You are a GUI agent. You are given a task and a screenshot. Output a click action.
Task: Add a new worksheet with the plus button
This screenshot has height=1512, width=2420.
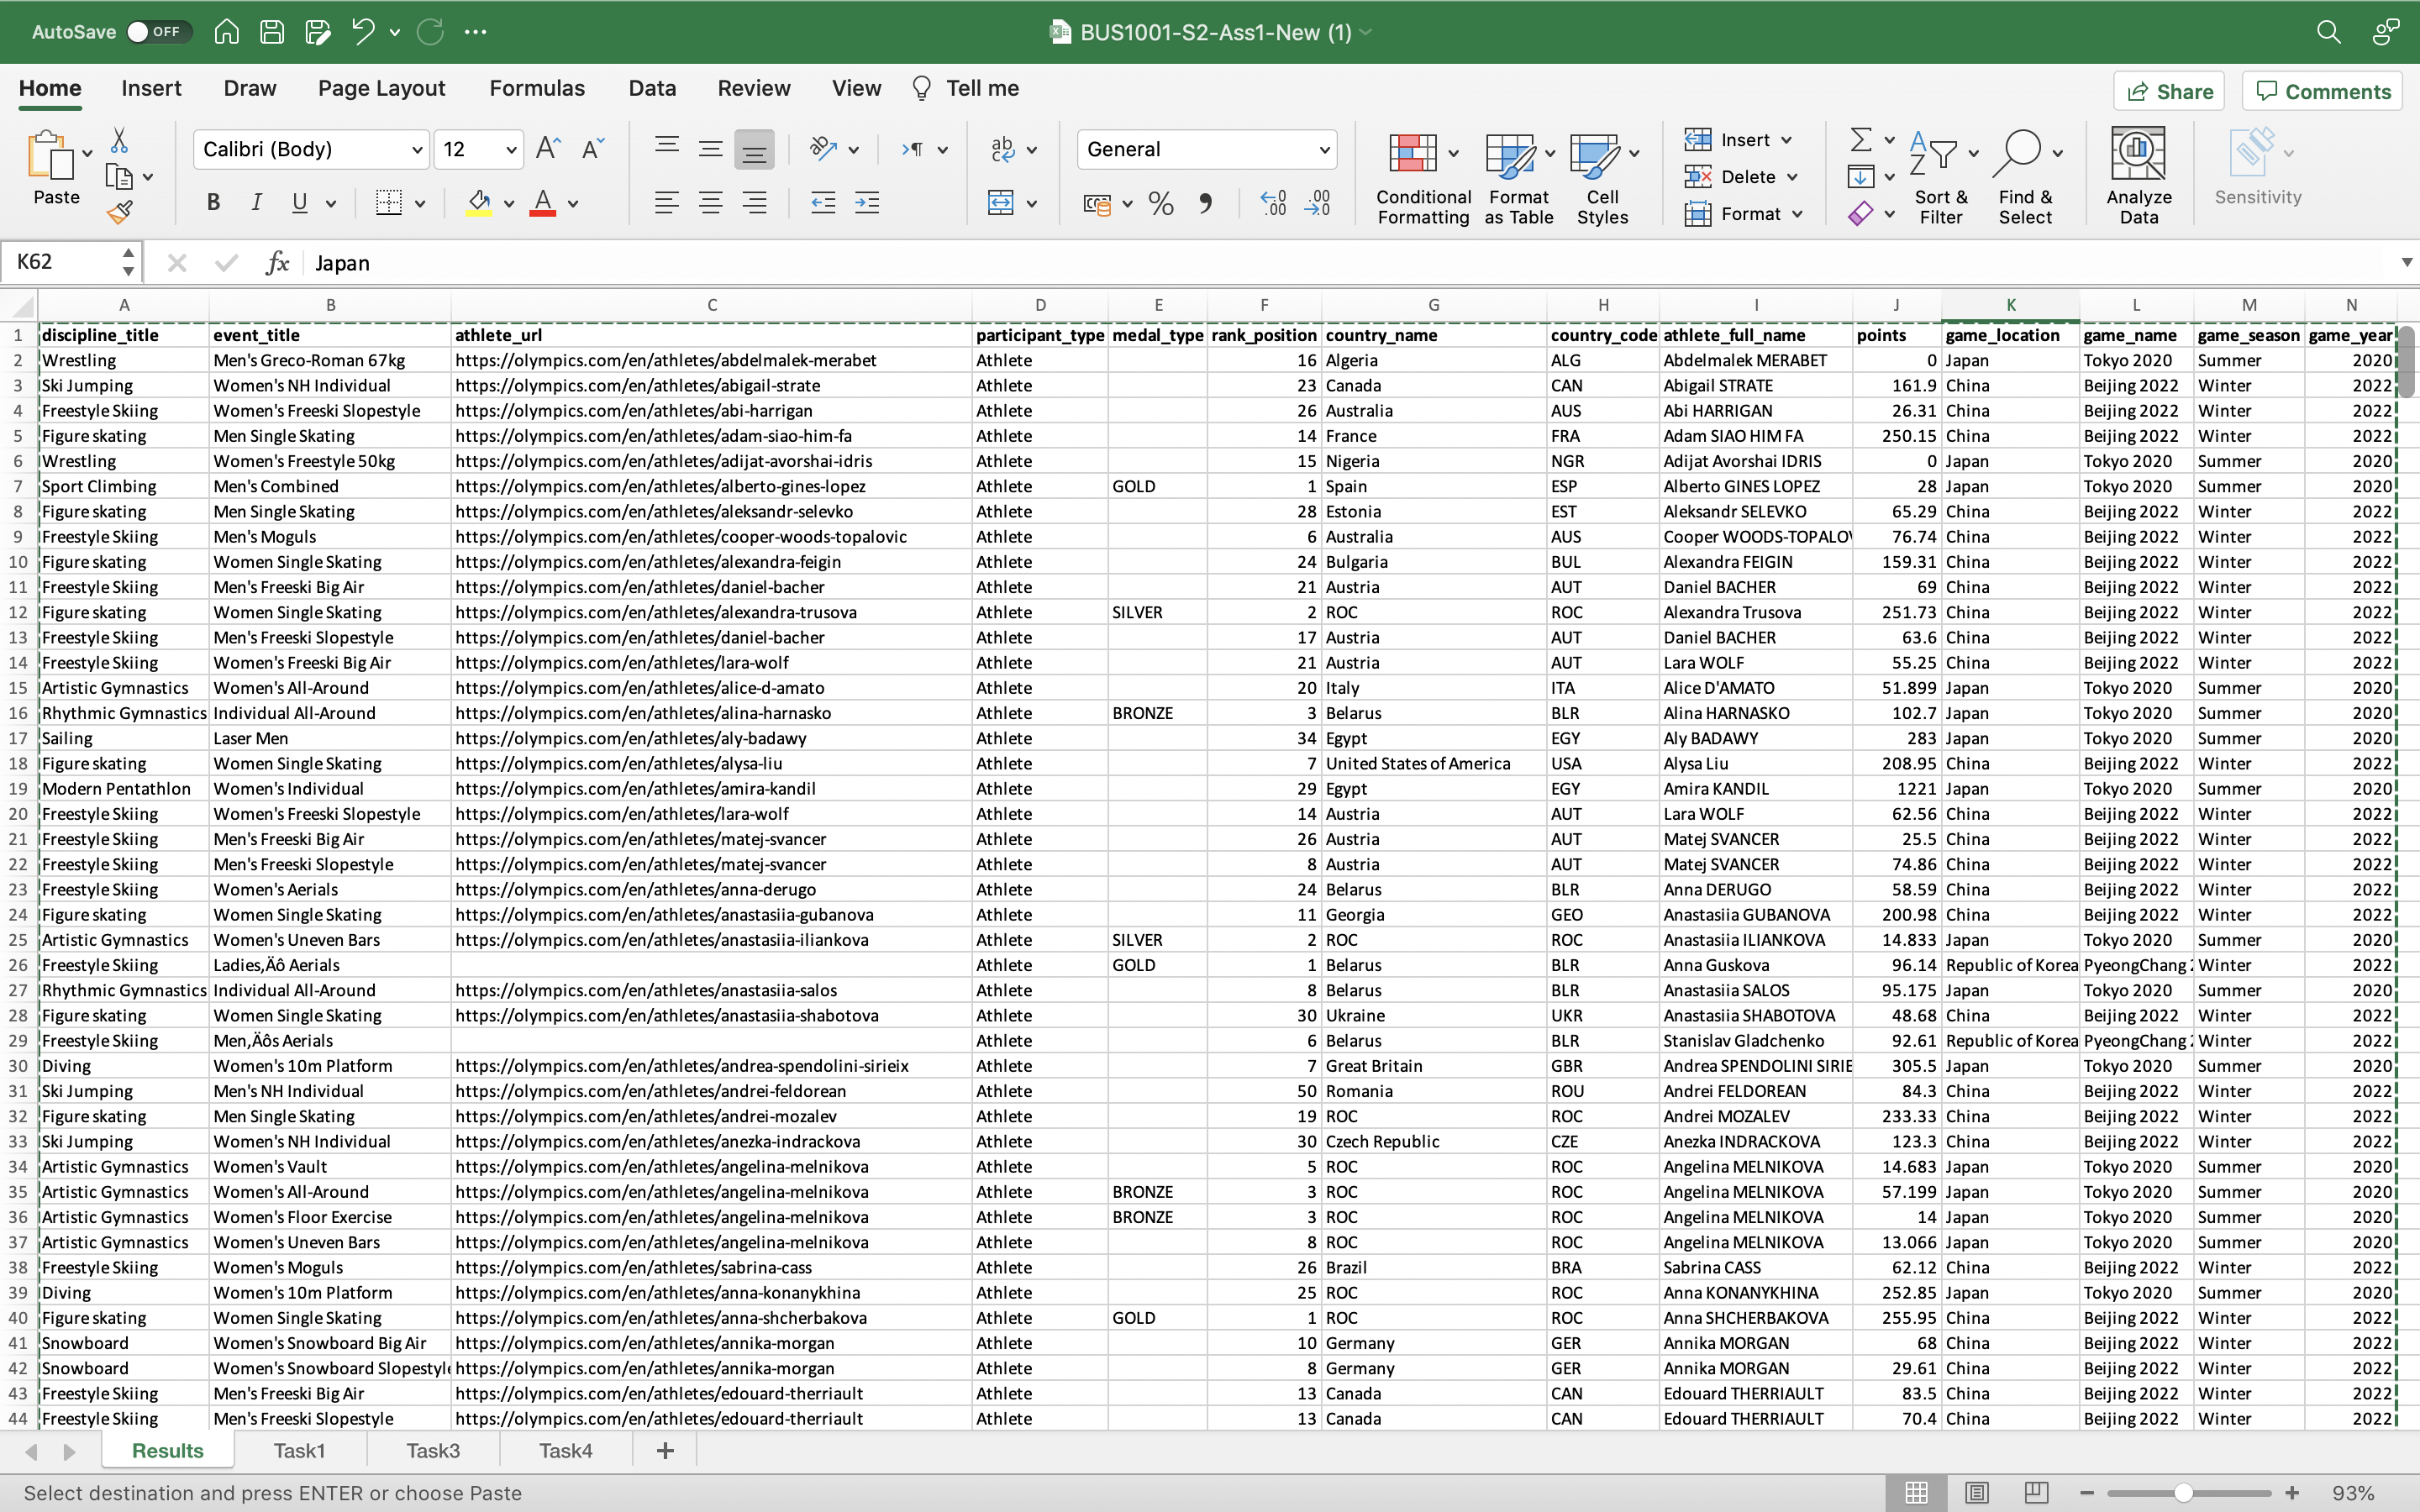click(x=665, y=1450)
